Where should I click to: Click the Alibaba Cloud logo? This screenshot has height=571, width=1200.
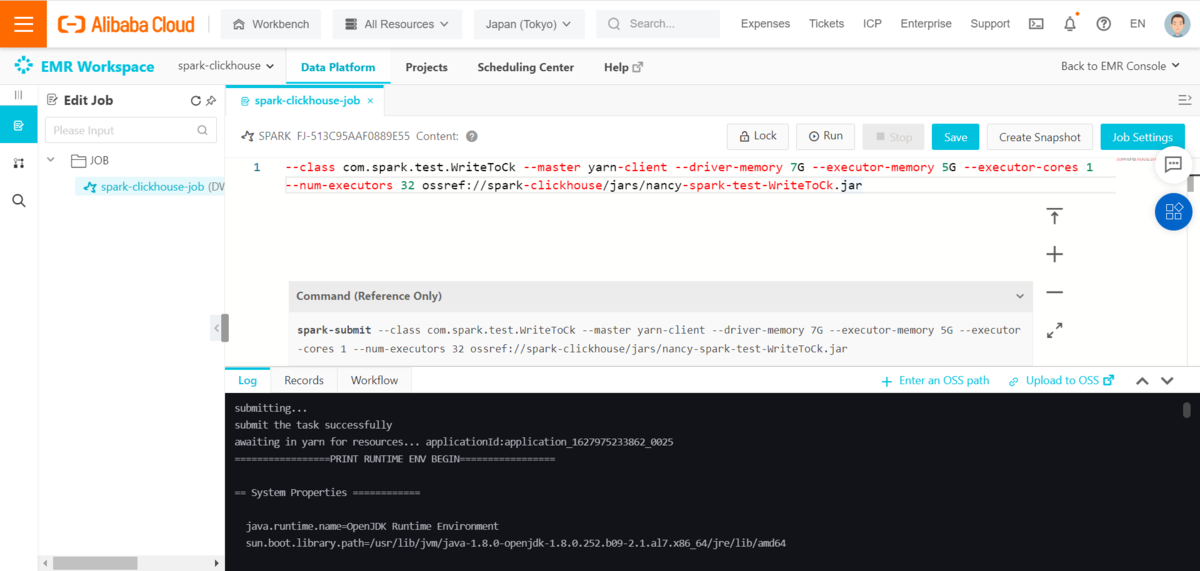pyautogui.click(x=126, y=24)
